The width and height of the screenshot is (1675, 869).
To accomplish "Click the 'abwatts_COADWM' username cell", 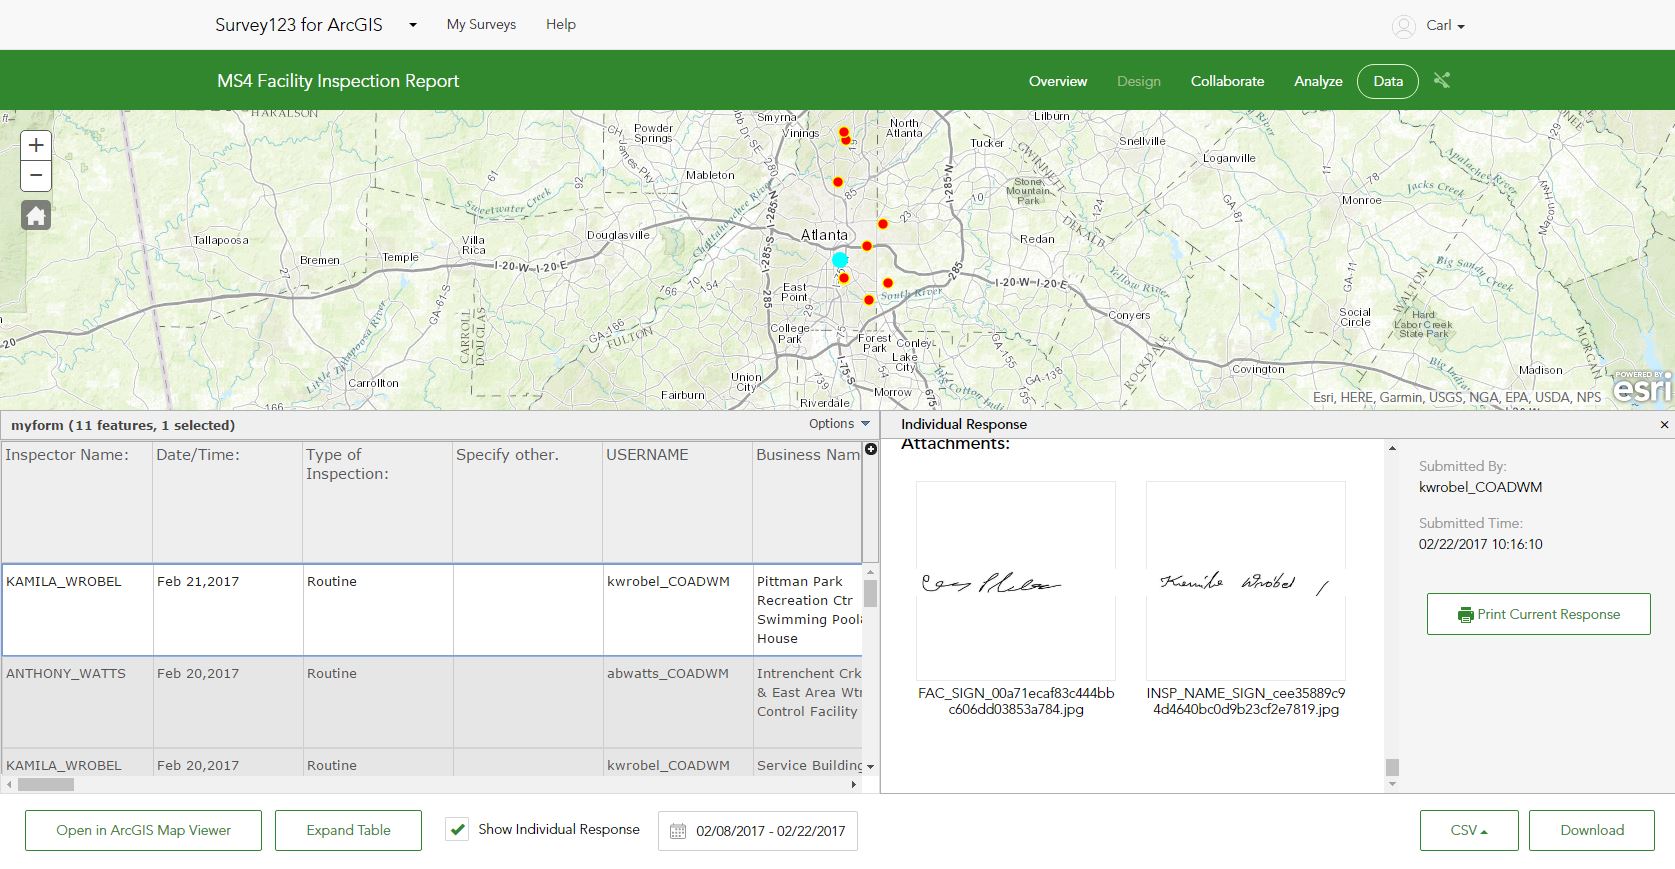I will pyautogui.click(x=678, y=702).
